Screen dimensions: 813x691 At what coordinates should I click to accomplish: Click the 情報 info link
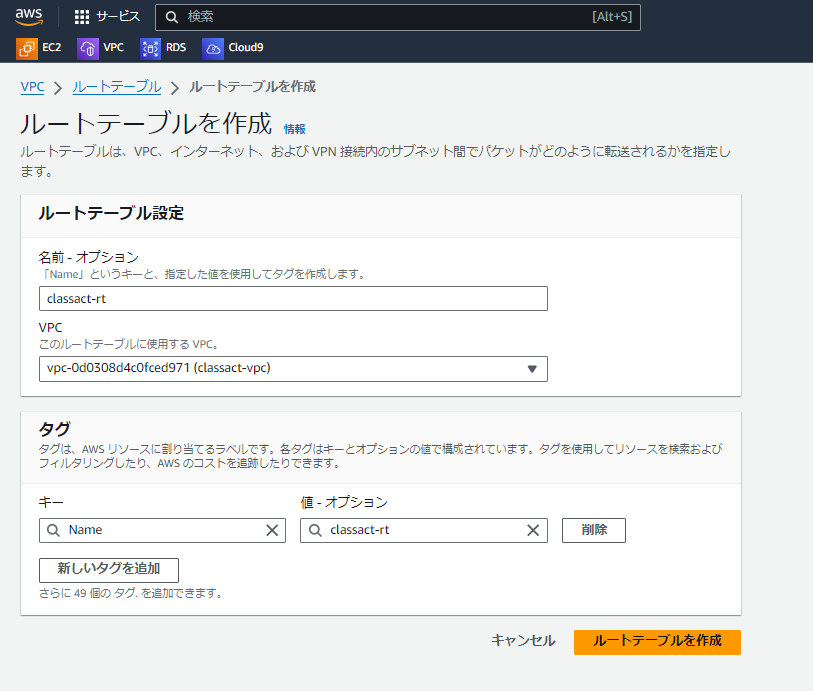tap(295, 129)
